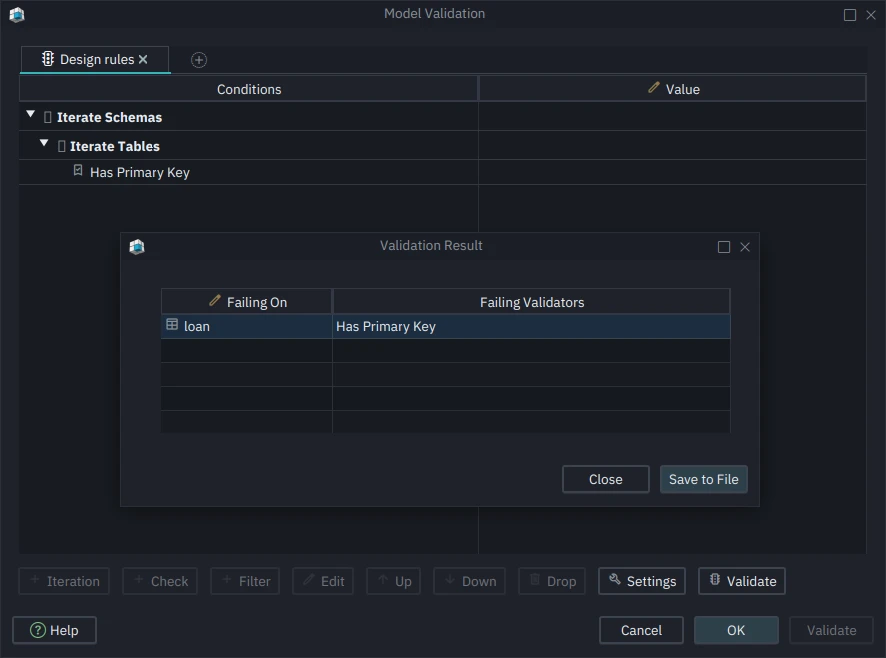Select the loan table result row
This screenshot has height=658, width=886.
coord(445,326)
